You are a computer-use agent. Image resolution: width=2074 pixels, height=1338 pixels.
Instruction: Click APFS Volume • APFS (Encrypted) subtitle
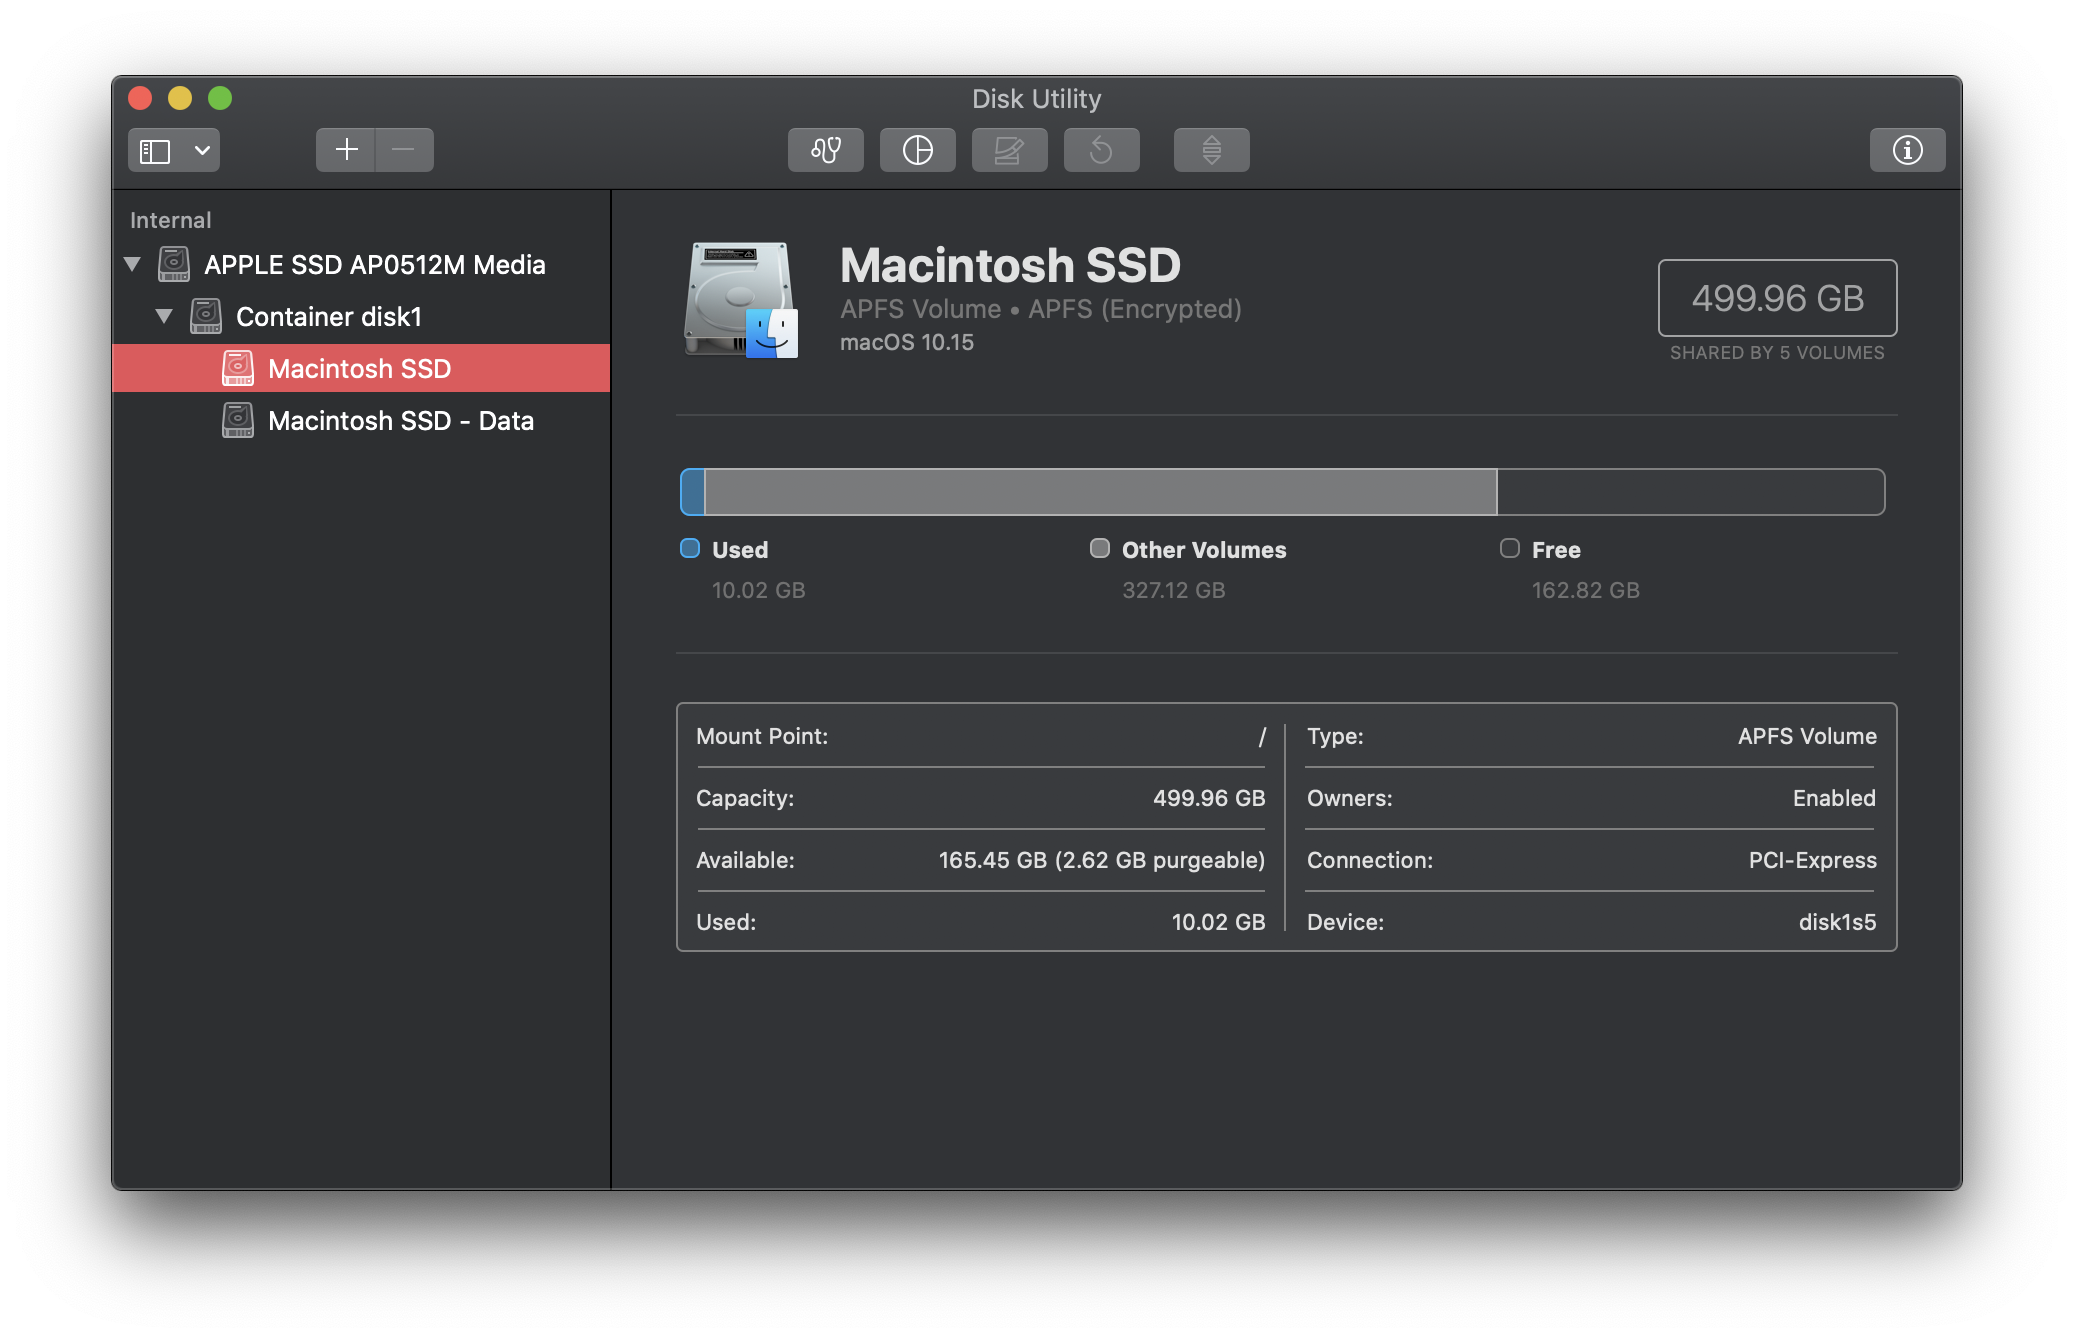coord(1040,309)
